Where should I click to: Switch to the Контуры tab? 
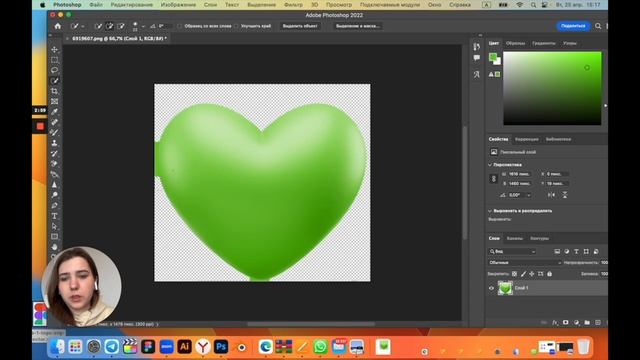pos(540,238)
